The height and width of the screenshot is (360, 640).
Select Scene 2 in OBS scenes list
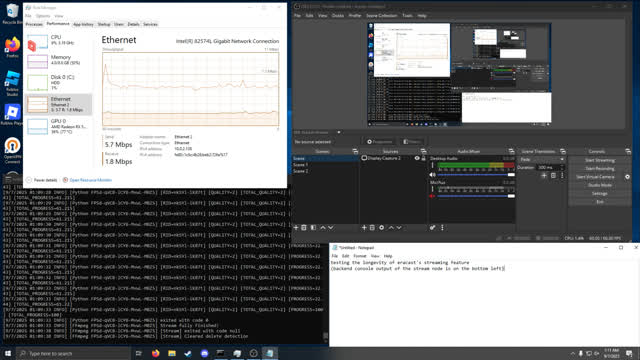tap(325, 171)
